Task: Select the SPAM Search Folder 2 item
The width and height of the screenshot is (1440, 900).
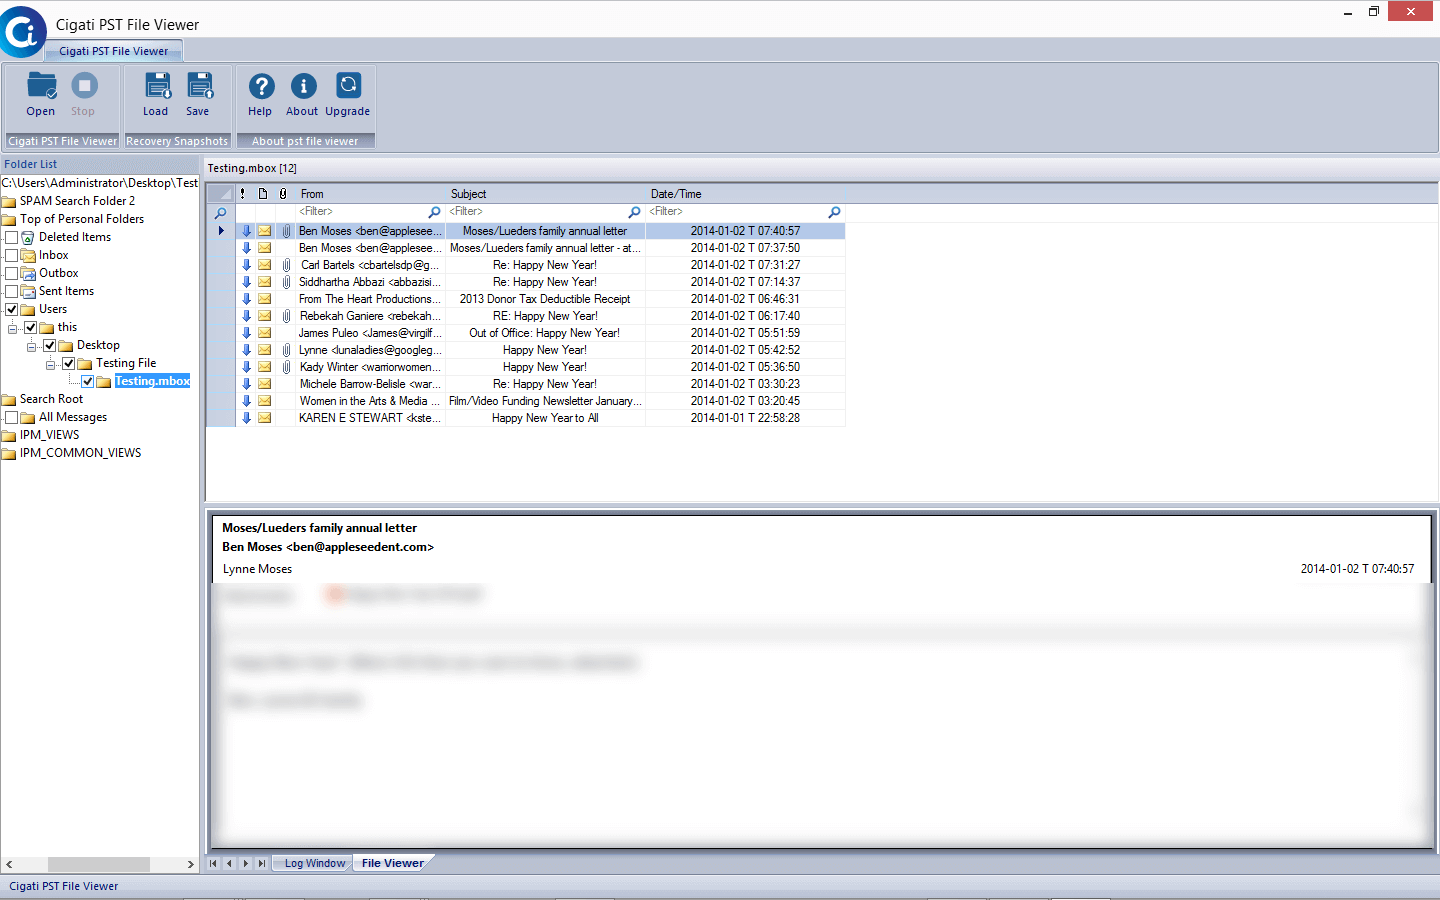Action: pos(77,201)
